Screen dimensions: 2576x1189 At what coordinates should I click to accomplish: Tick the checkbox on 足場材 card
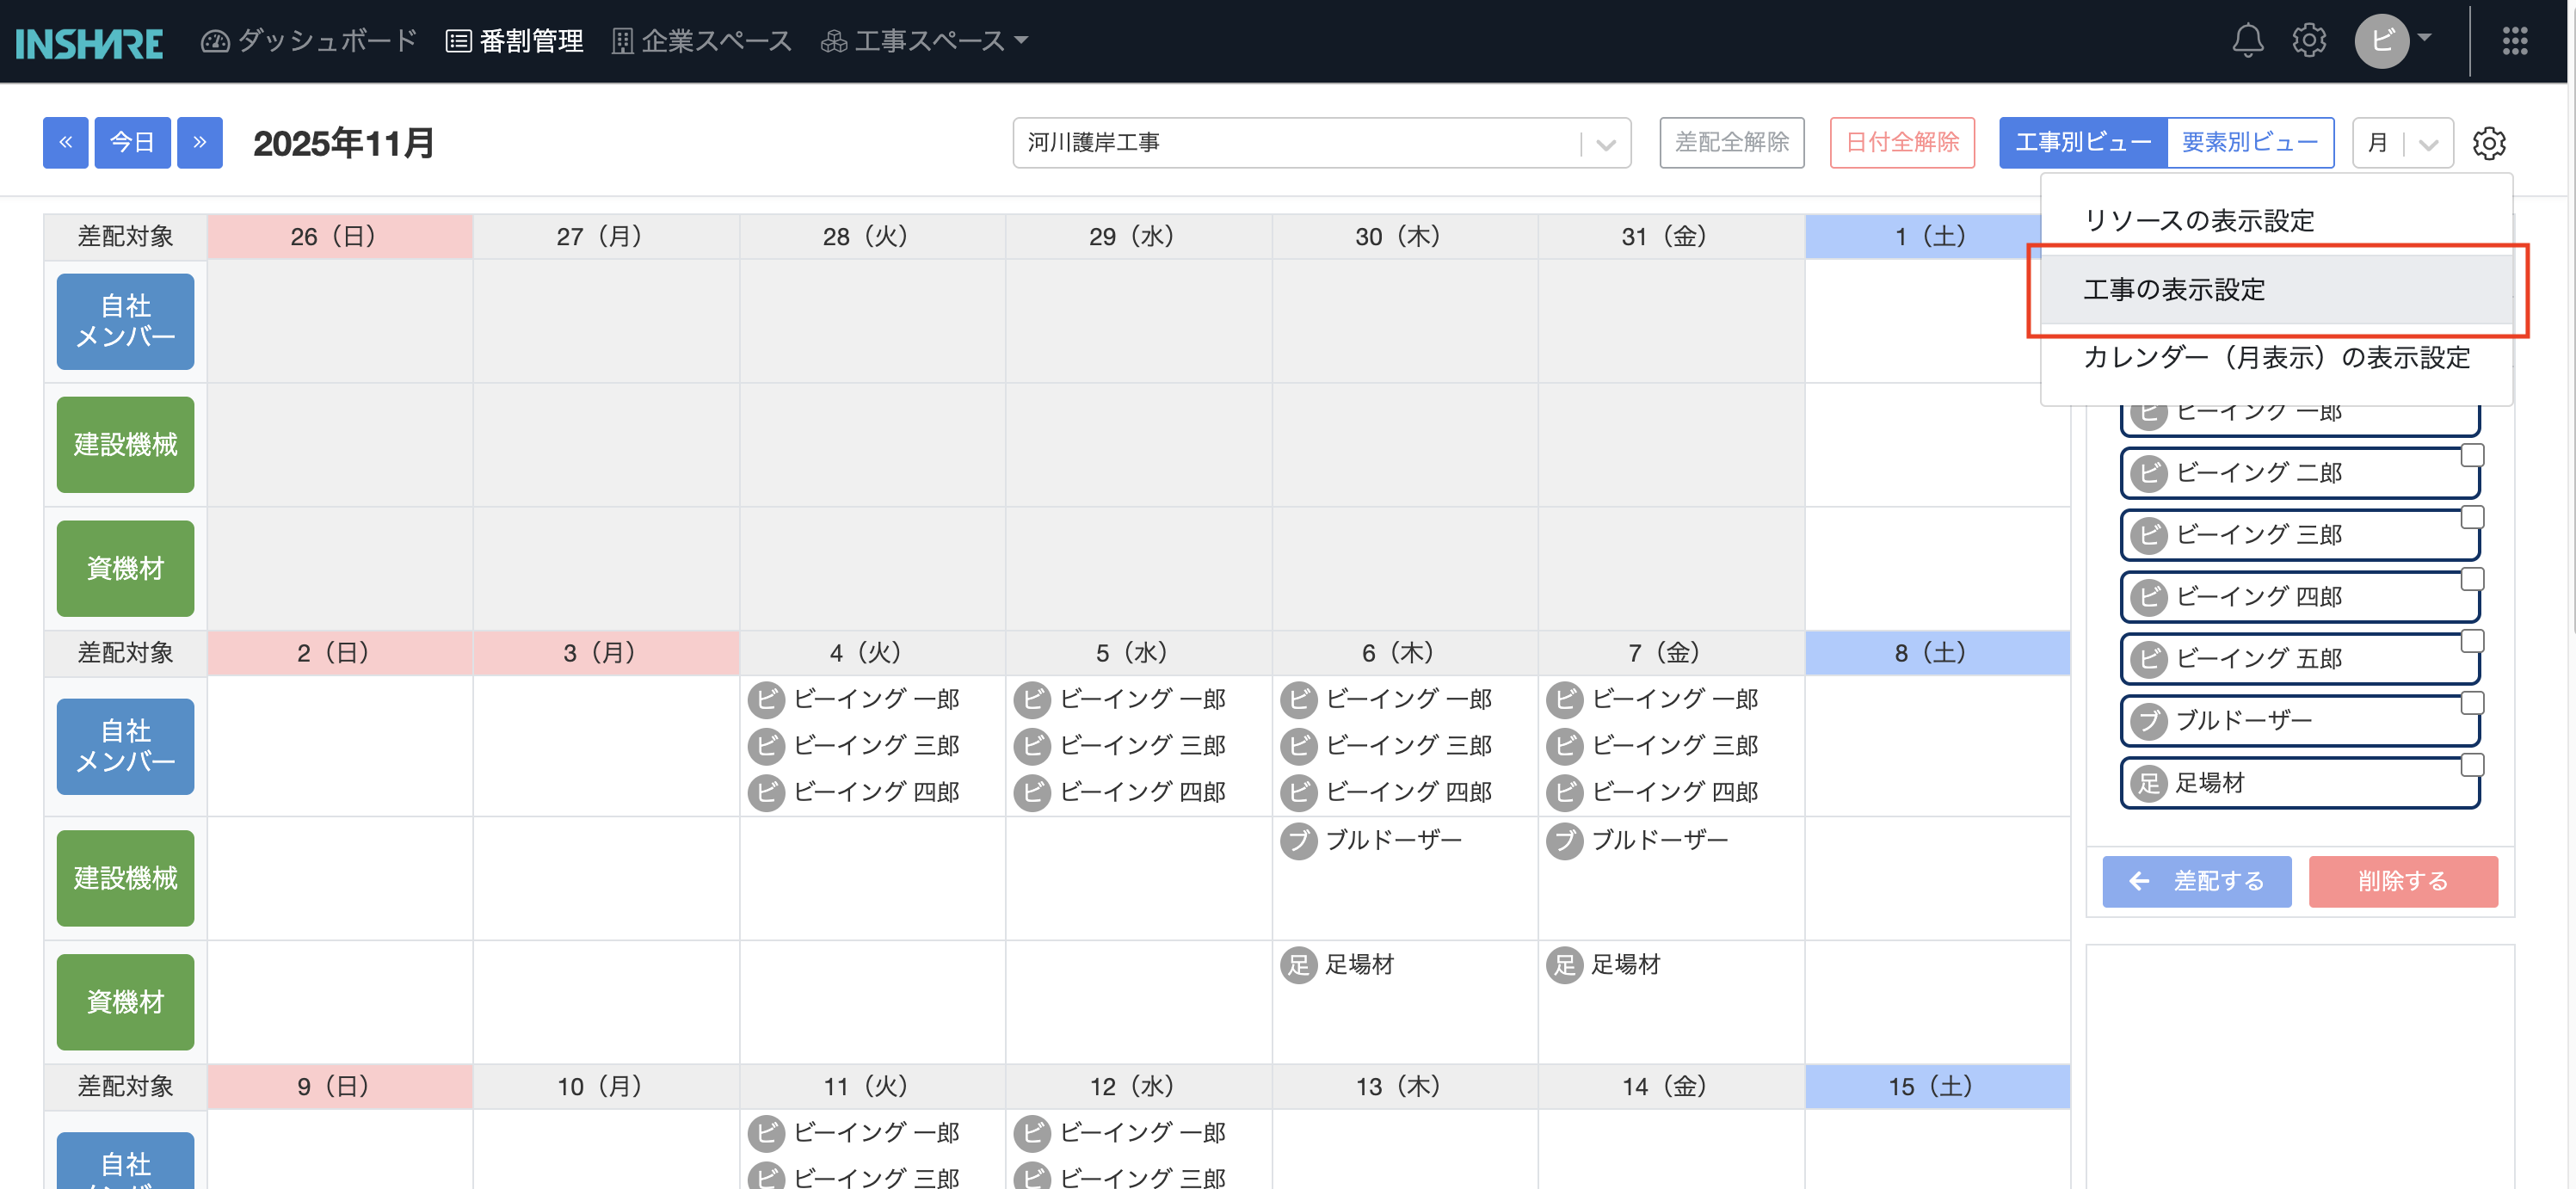pyautogui.click(x=2472, y=765)
